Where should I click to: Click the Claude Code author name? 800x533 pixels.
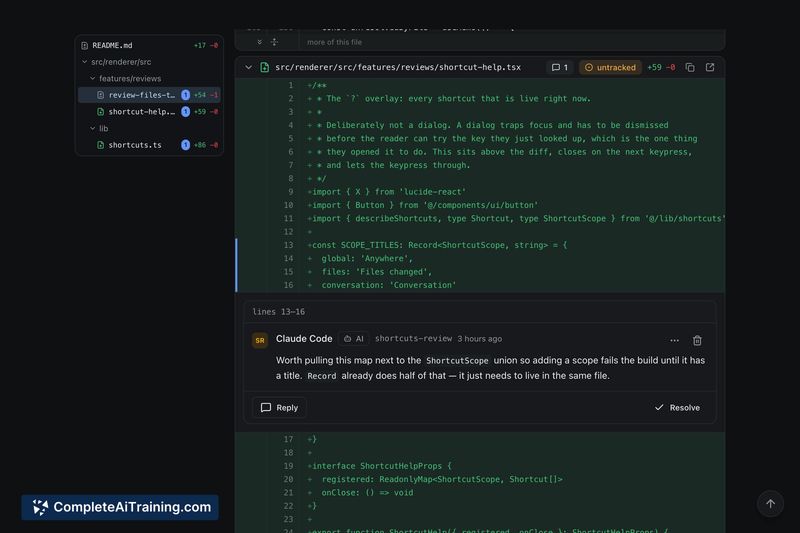pyautogui.click(x=304, y=339)
